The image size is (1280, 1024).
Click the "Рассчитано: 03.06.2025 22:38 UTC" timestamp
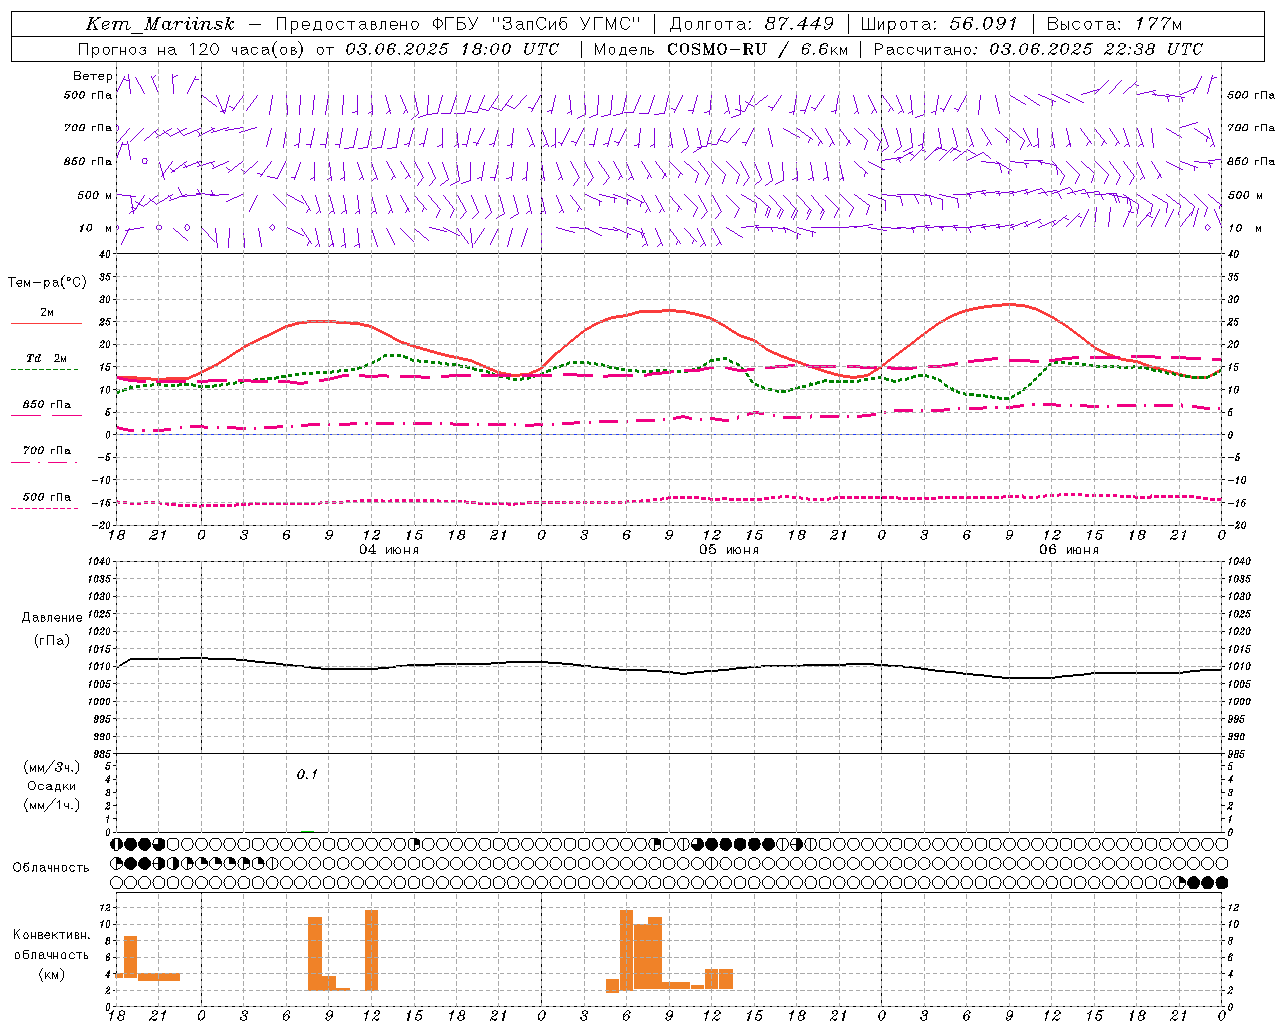click(1038, 49)
